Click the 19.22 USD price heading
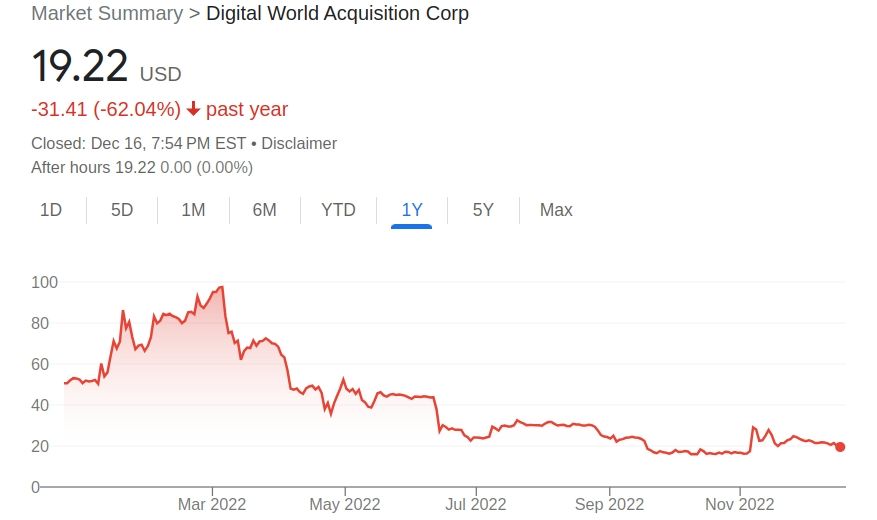Image resolution: width=877 pixels, height=520 pixels. coord(106,67)
